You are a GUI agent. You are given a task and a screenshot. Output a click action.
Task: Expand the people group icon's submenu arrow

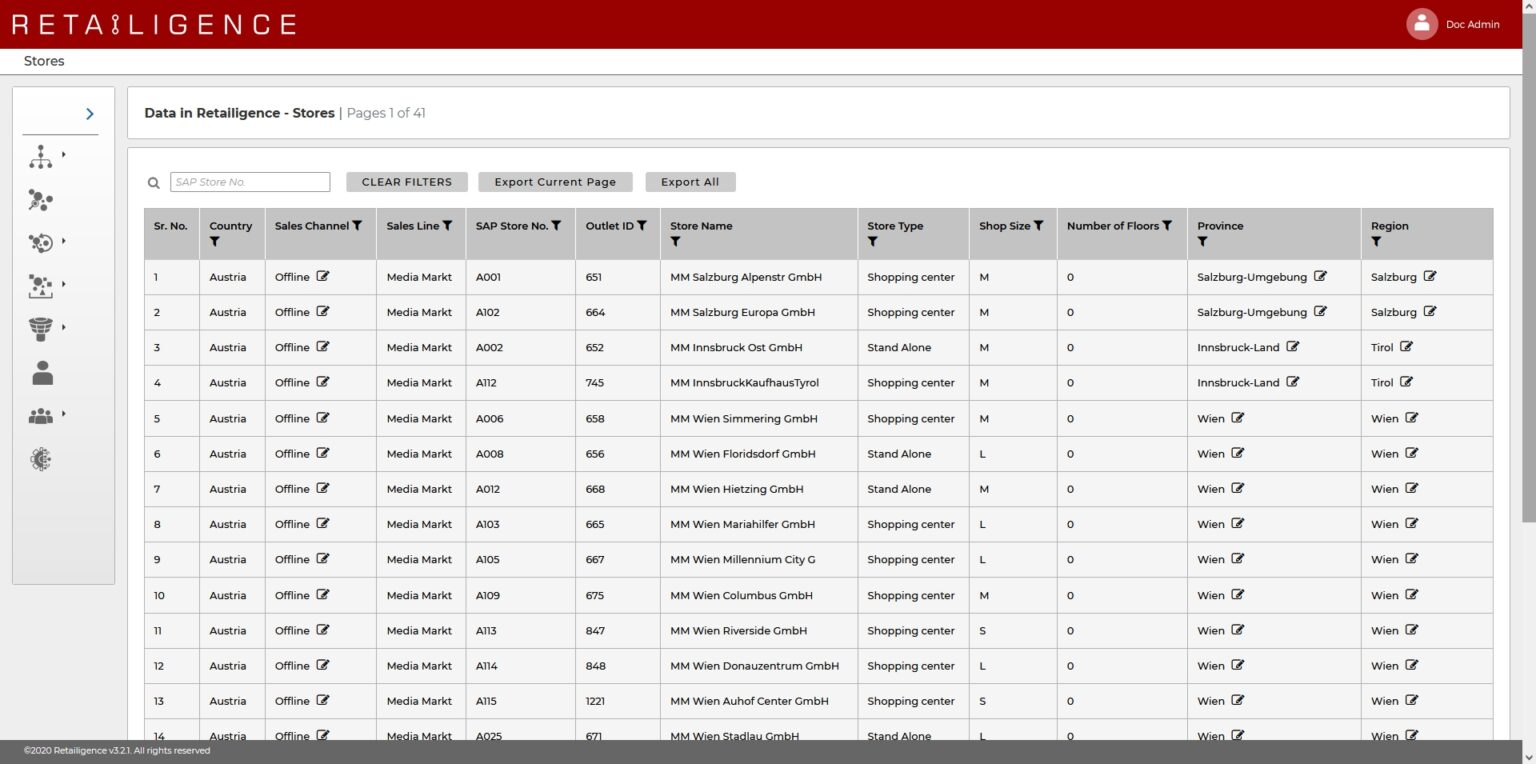point(63,414)
